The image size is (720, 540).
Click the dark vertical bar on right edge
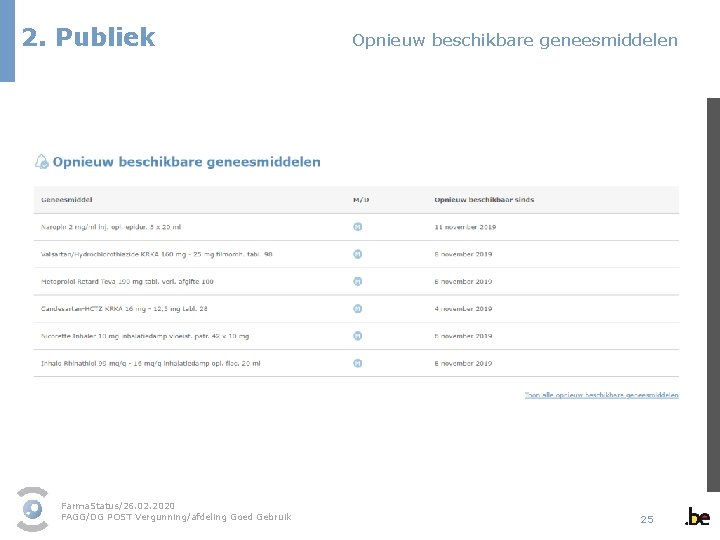713,295
